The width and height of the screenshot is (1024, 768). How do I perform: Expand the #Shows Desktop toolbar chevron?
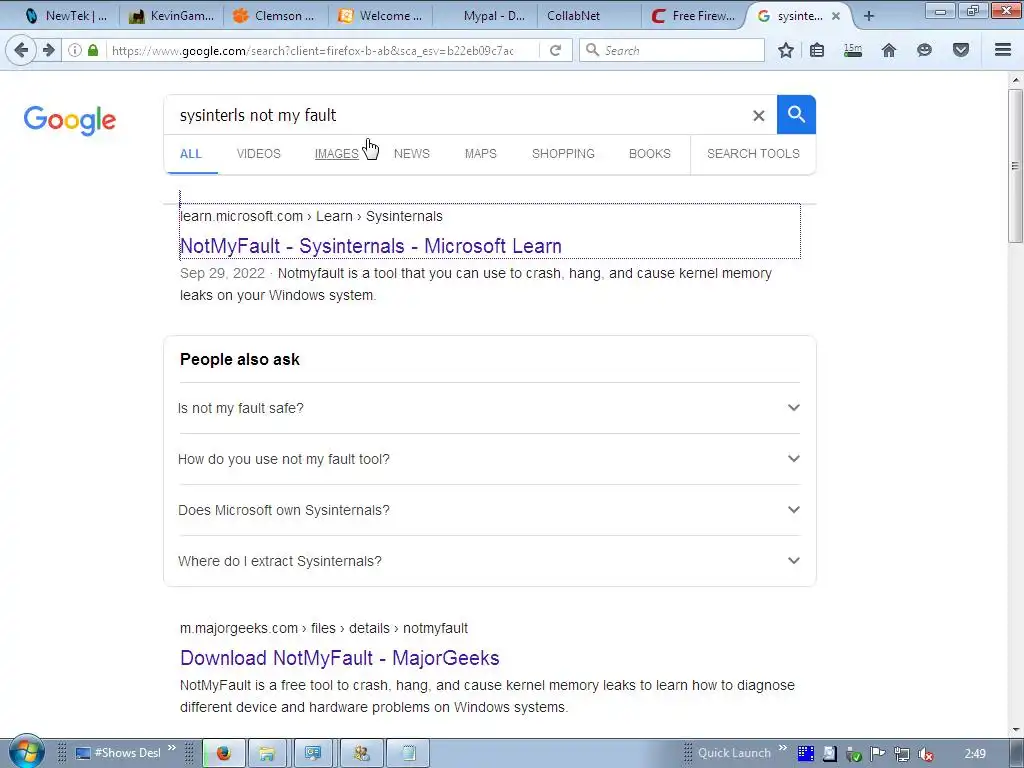coord(172,748)
